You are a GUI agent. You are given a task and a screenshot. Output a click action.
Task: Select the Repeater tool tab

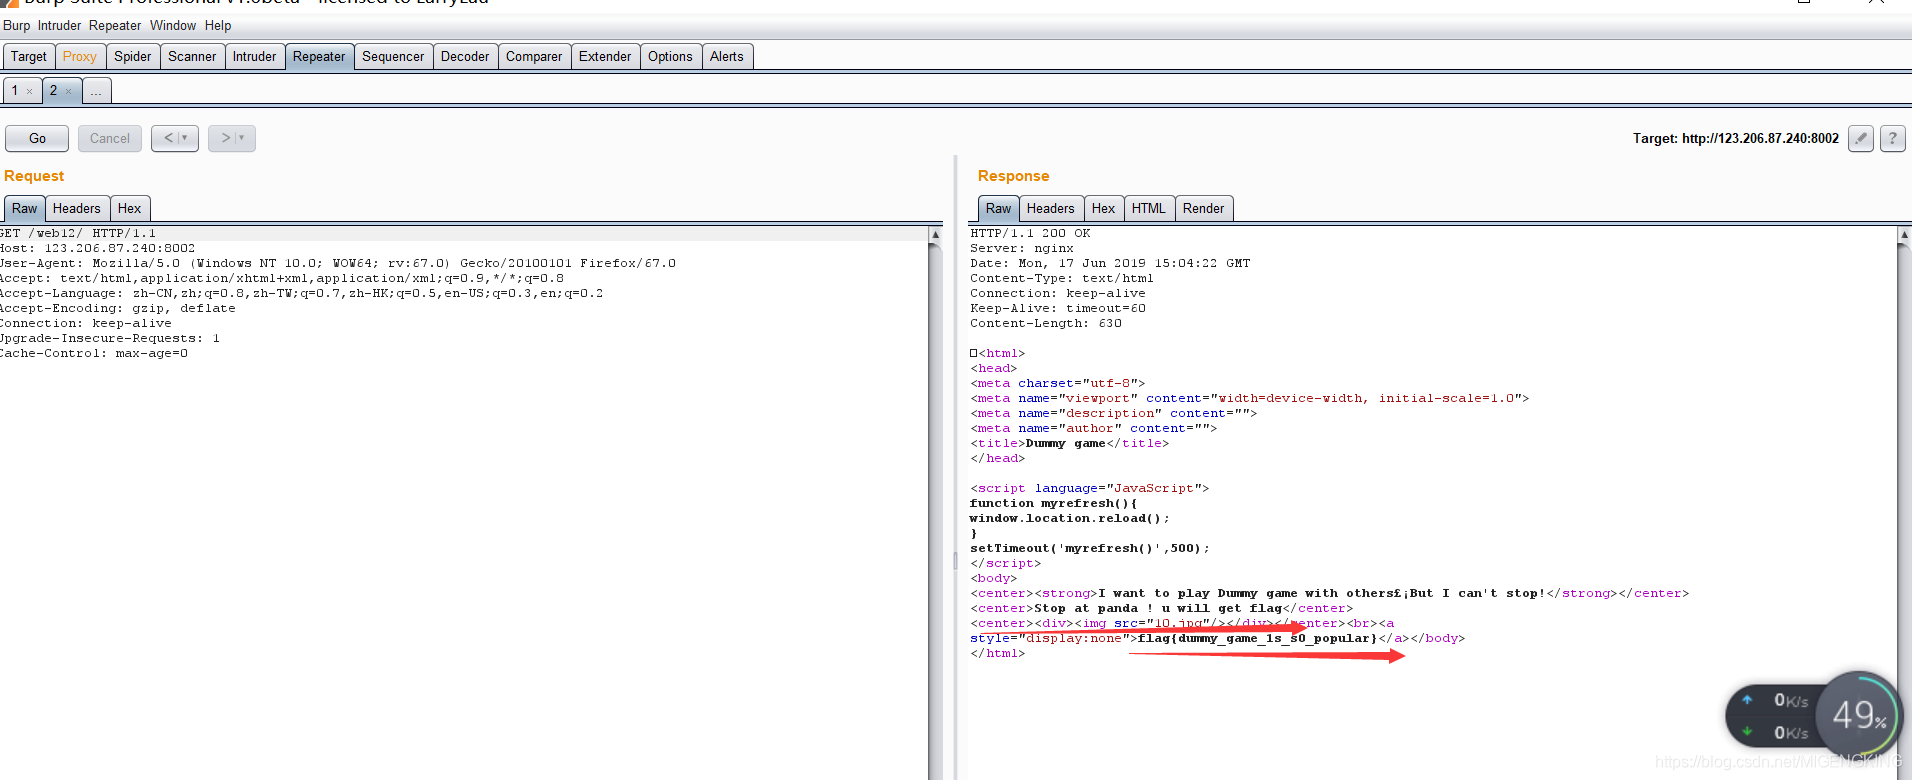pyautogui.click(x=319, y=57)
